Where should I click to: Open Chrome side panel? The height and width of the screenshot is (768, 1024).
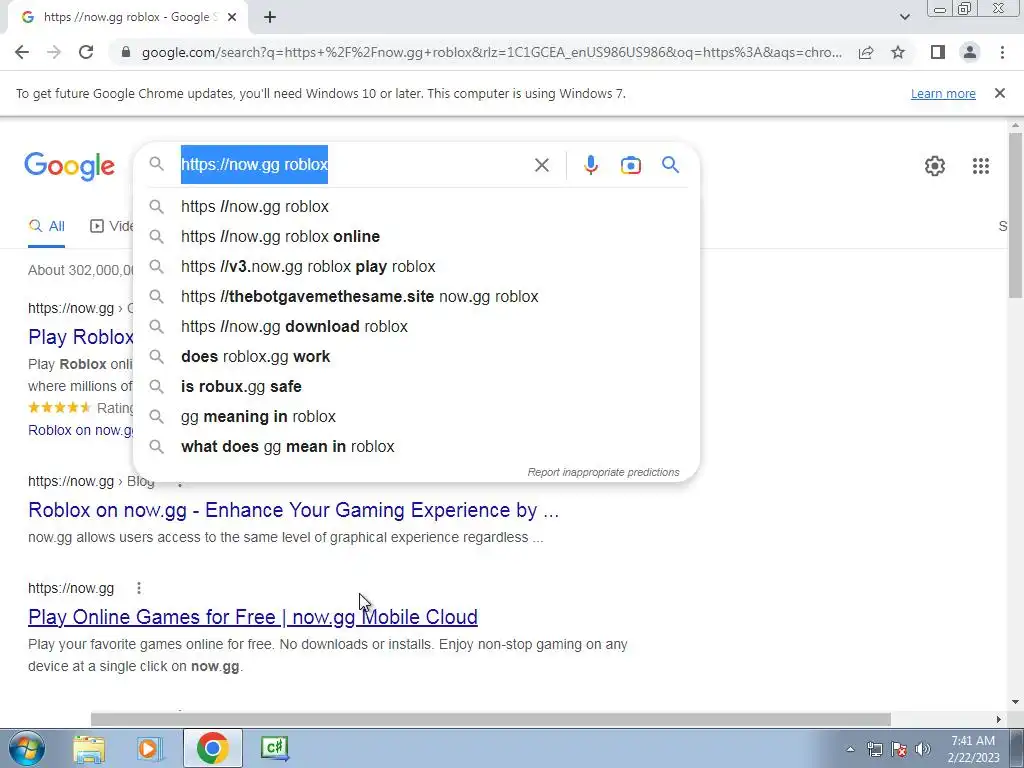(x=938, y=52)
